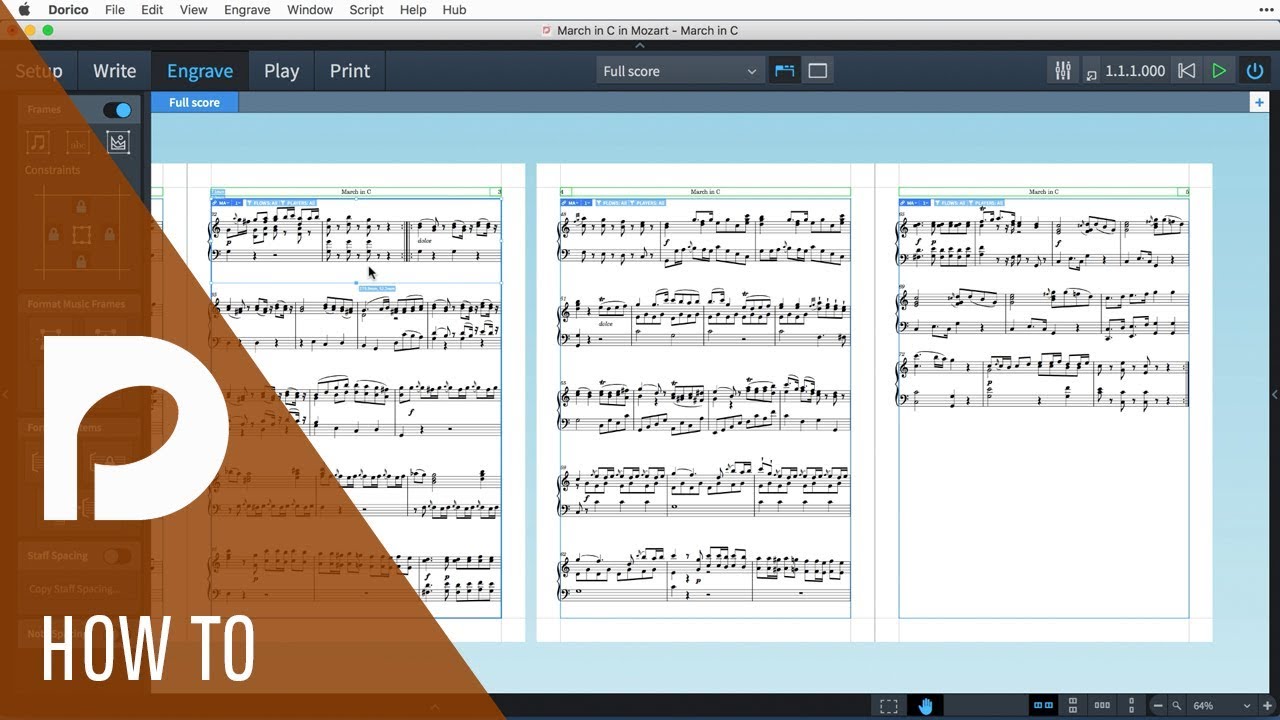Image resolution: width=1280 pixels, height=720 pixels.
Task: Click the March in C header on middle page
Action: point(705,192)
